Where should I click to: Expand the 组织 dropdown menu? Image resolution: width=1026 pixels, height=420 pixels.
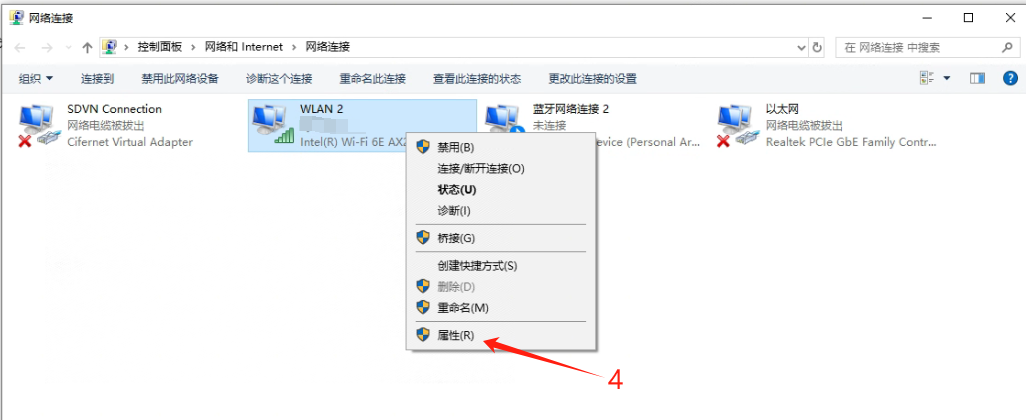[36, 79]
